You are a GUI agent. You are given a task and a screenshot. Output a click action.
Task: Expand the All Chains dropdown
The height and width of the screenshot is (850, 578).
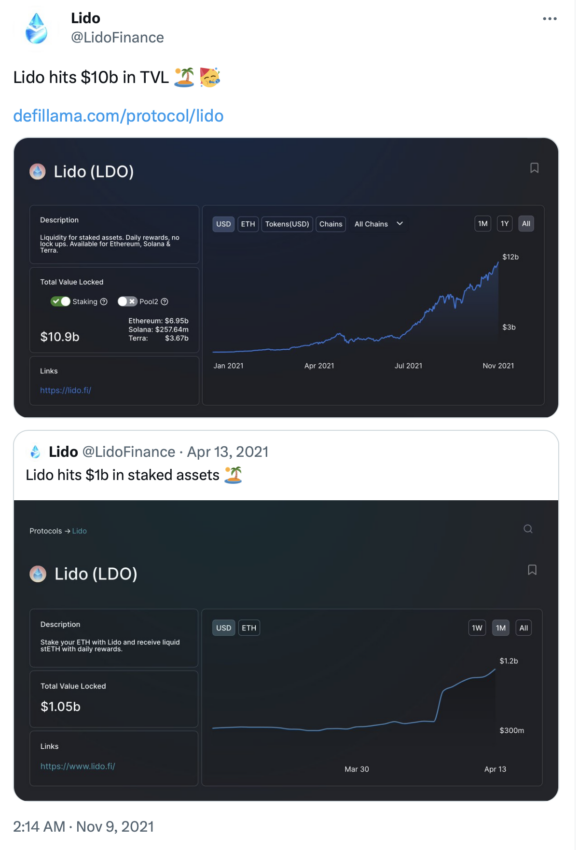coord(377,224)
